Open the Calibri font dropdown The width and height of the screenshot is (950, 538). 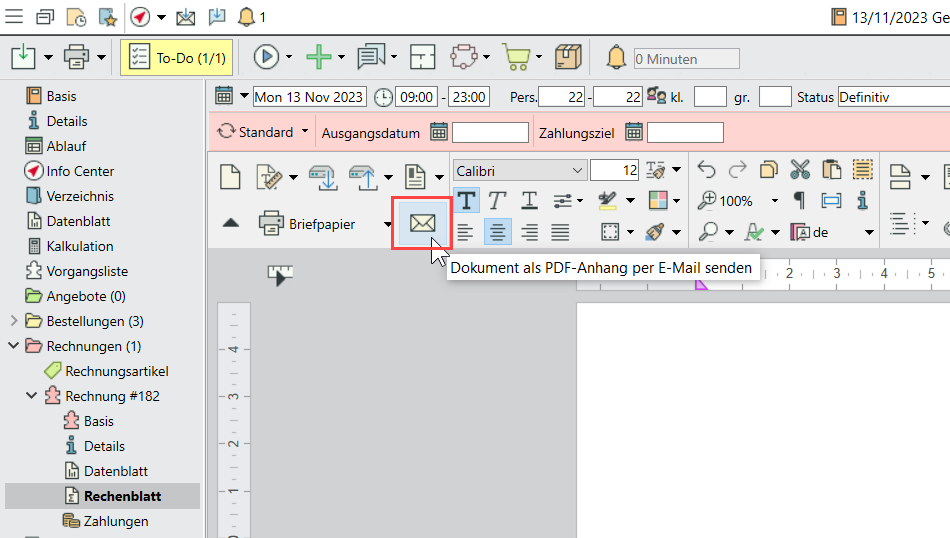[x=519, y=171]
